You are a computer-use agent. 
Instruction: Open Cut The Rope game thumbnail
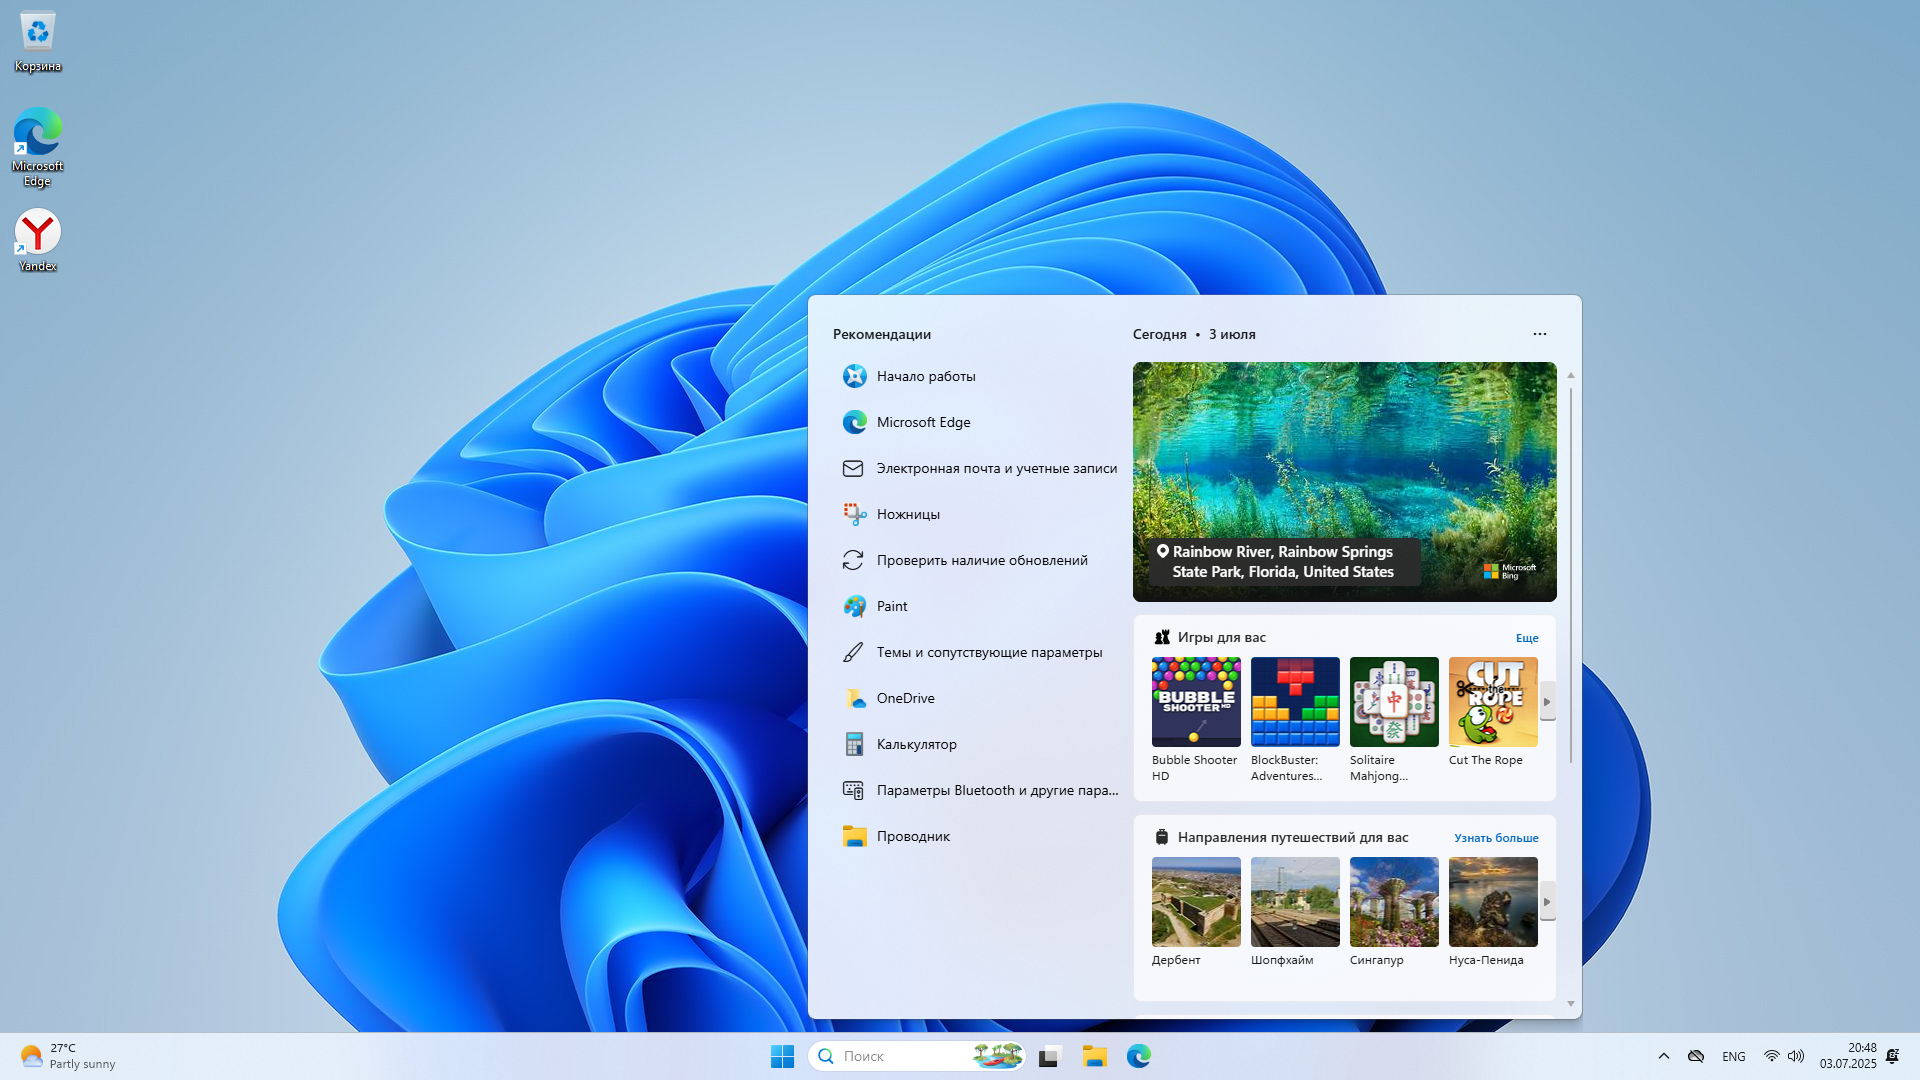[1492, 702]
